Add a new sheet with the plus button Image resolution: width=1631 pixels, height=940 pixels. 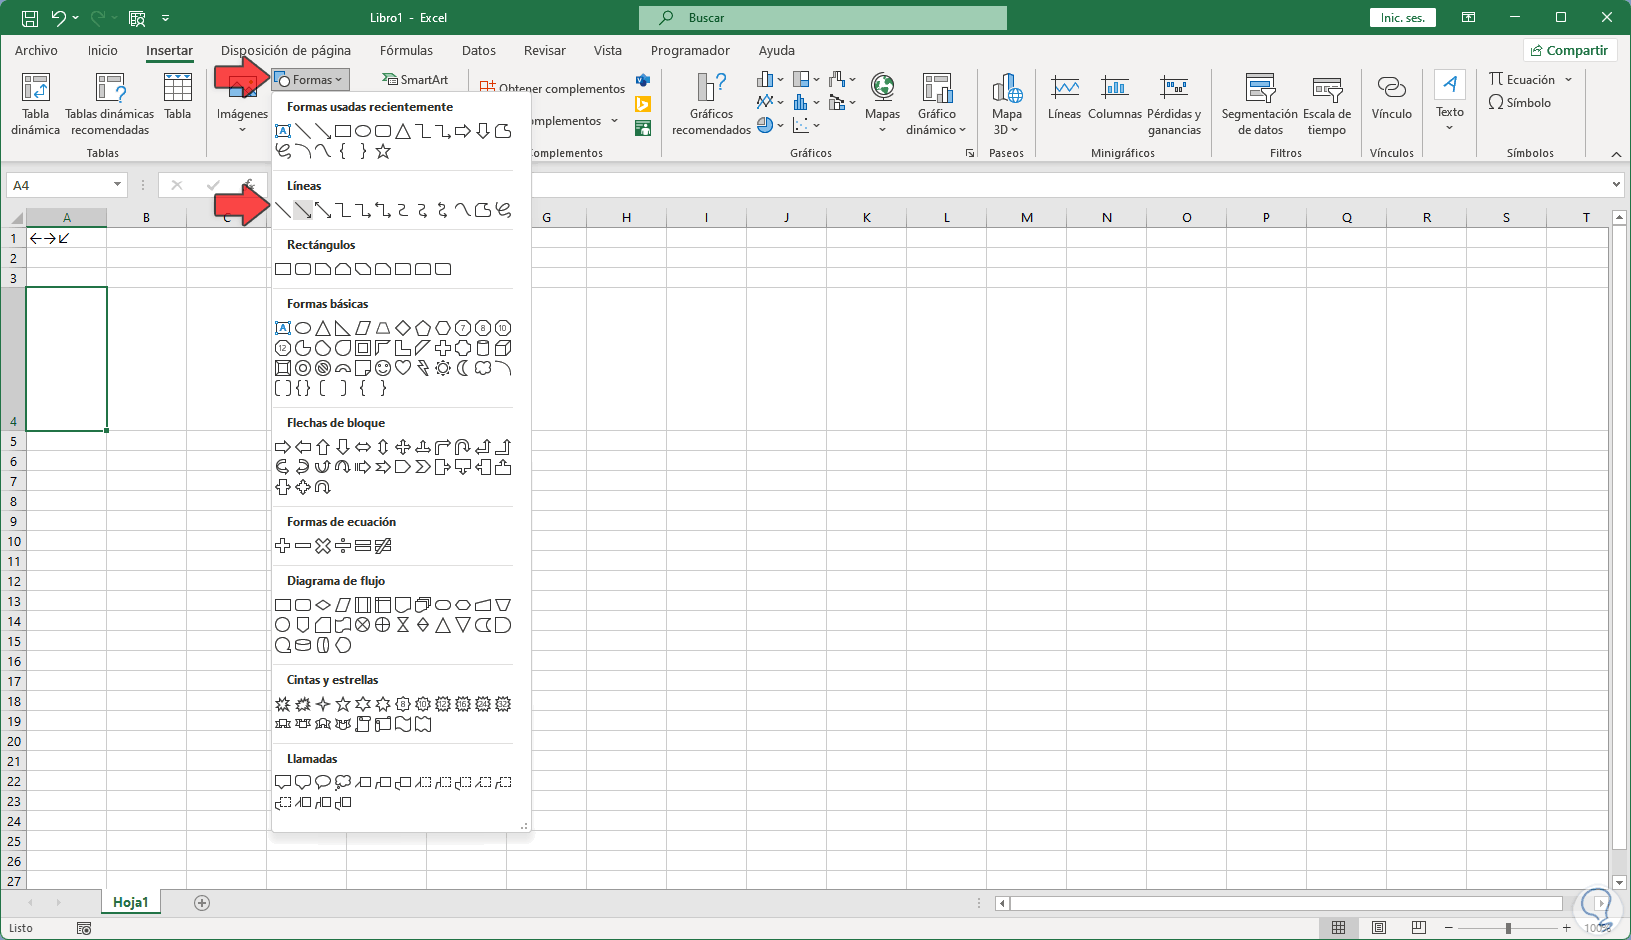202,903
